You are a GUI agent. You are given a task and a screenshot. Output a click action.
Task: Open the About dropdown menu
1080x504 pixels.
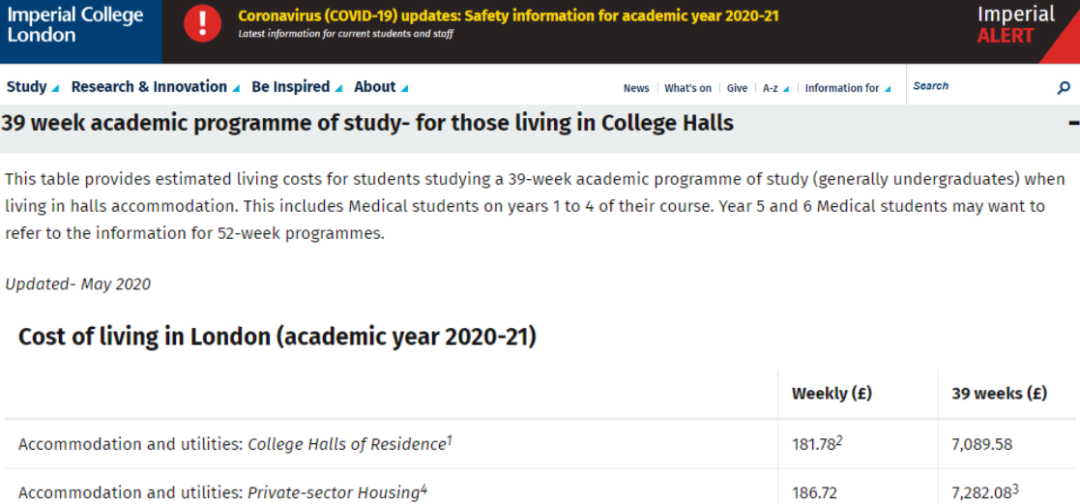click(381, 87)
